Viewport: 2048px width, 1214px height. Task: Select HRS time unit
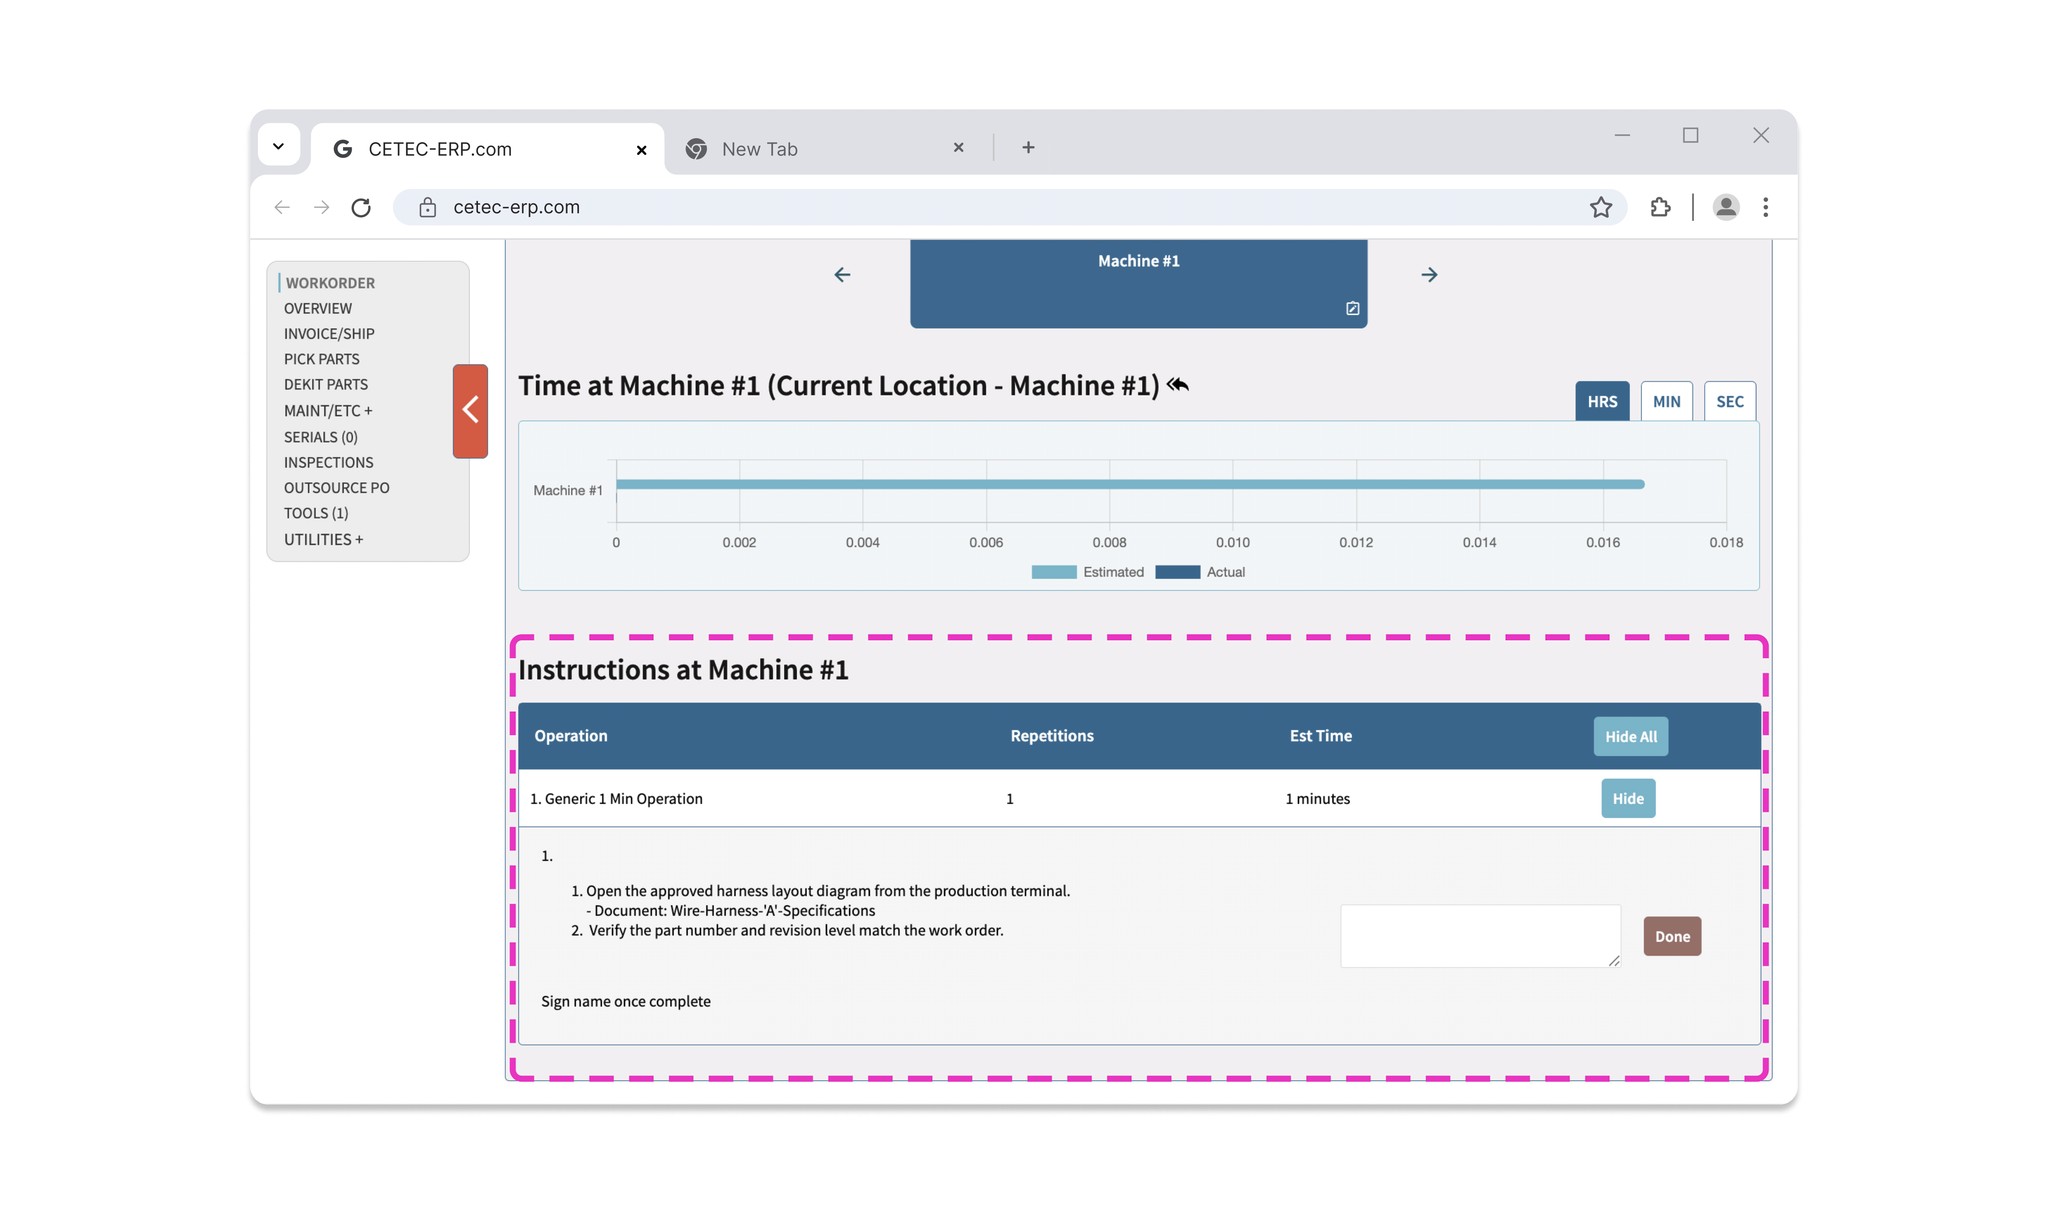1601,401
